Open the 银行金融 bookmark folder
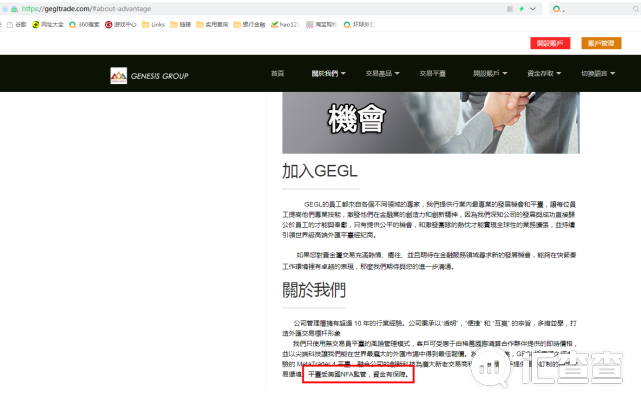 click(x=249, y=25)
